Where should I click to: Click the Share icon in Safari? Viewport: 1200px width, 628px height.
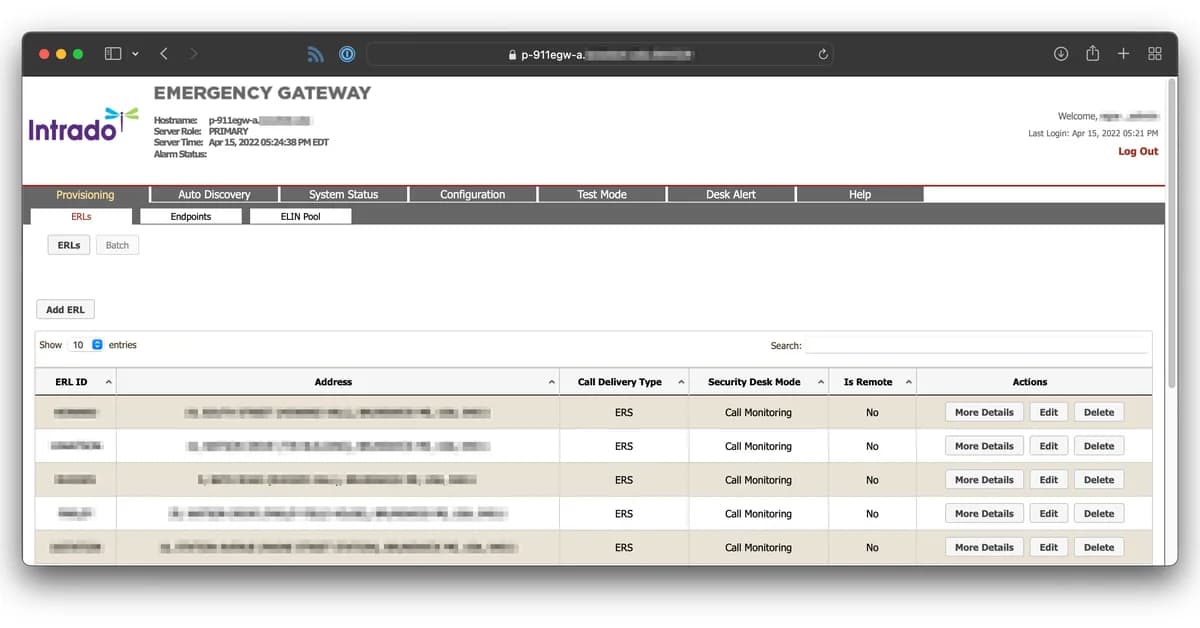coord(1092,54)
